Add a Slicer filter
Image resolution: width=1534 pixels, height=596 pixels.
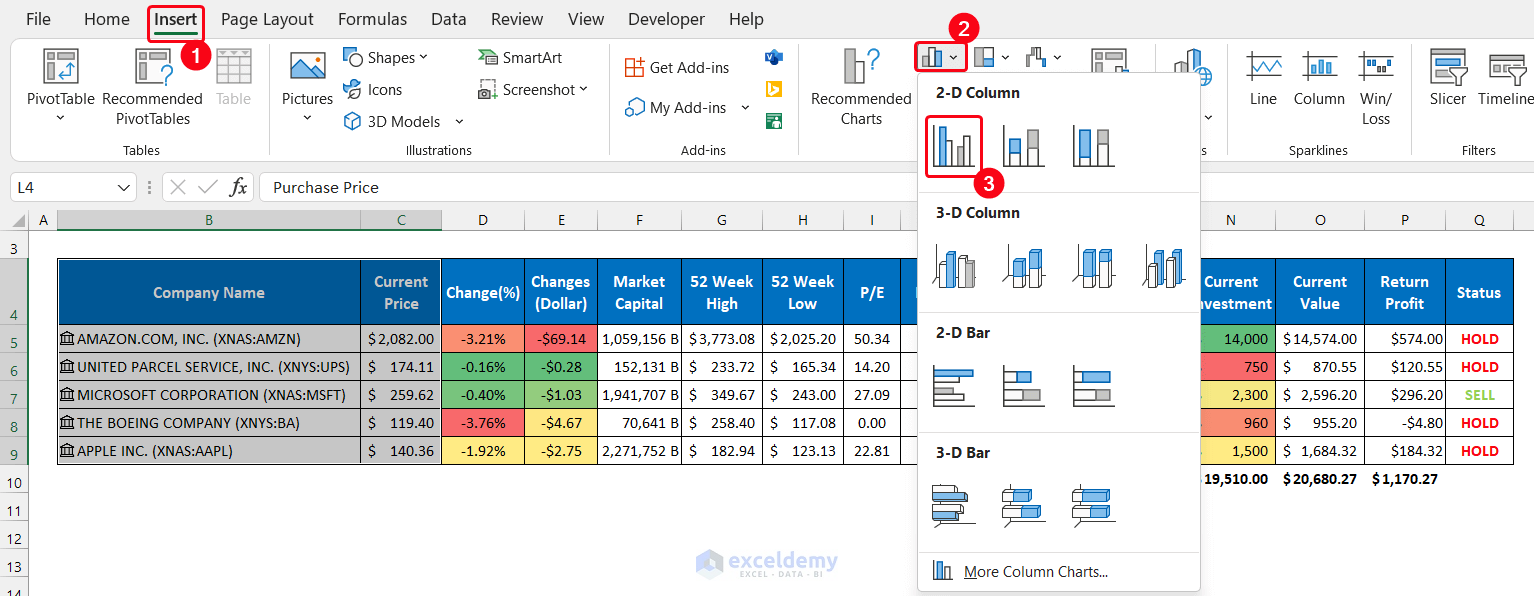1448,78
